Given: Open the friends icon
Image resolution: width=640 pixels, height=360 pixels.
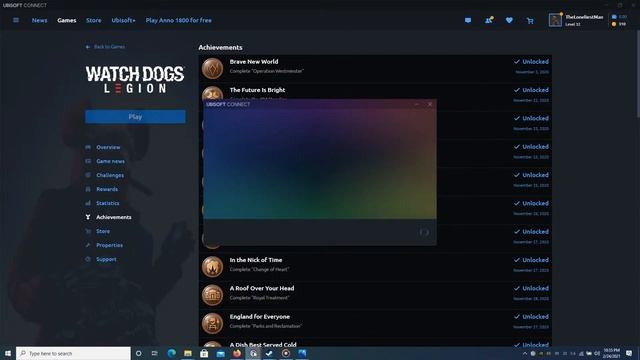Looking at the screenshot, I should (489, 20).
